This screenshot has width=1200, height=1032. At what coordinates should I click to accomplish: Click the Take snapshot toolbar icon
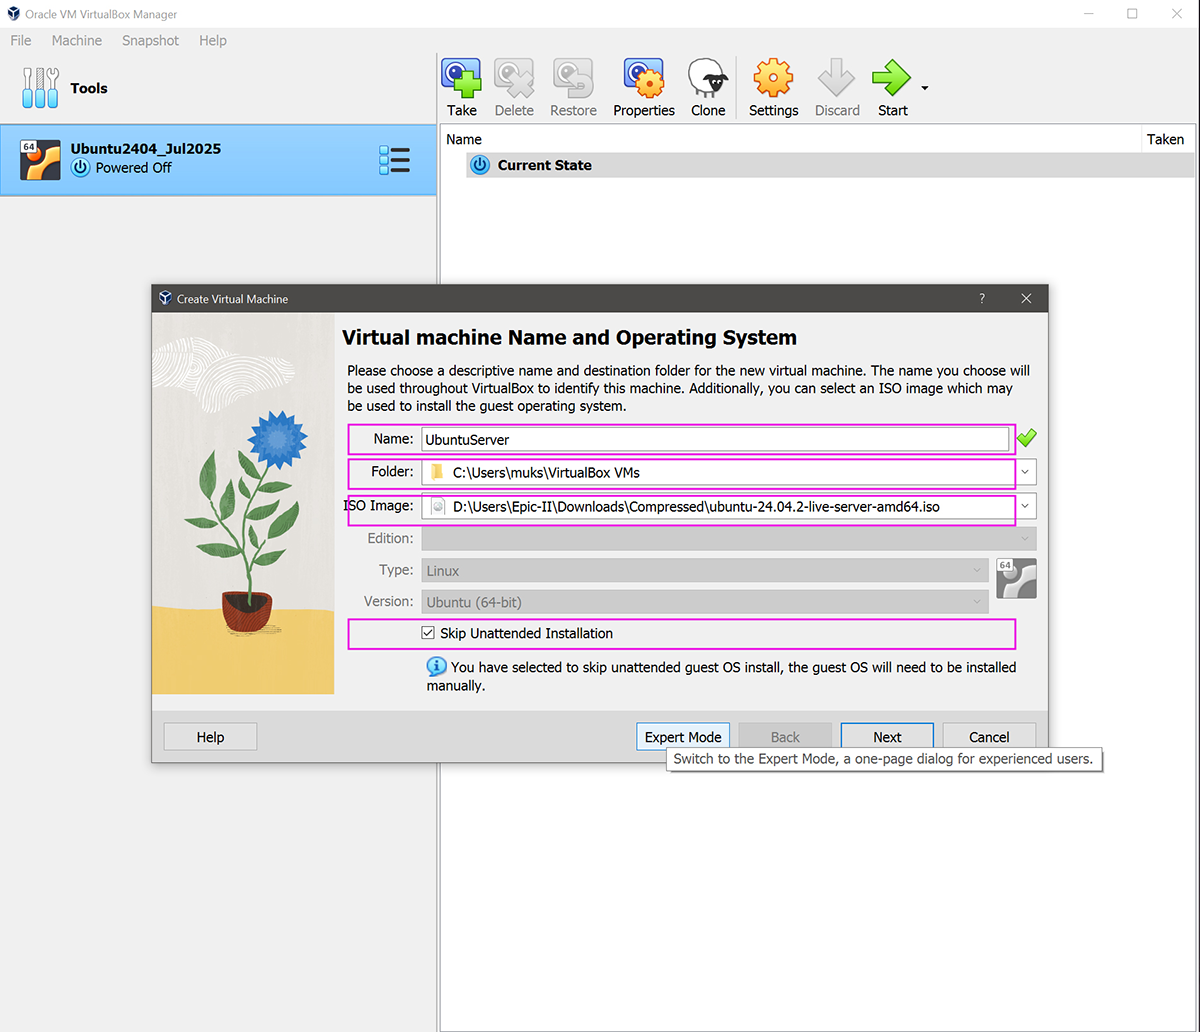[461, 78]
